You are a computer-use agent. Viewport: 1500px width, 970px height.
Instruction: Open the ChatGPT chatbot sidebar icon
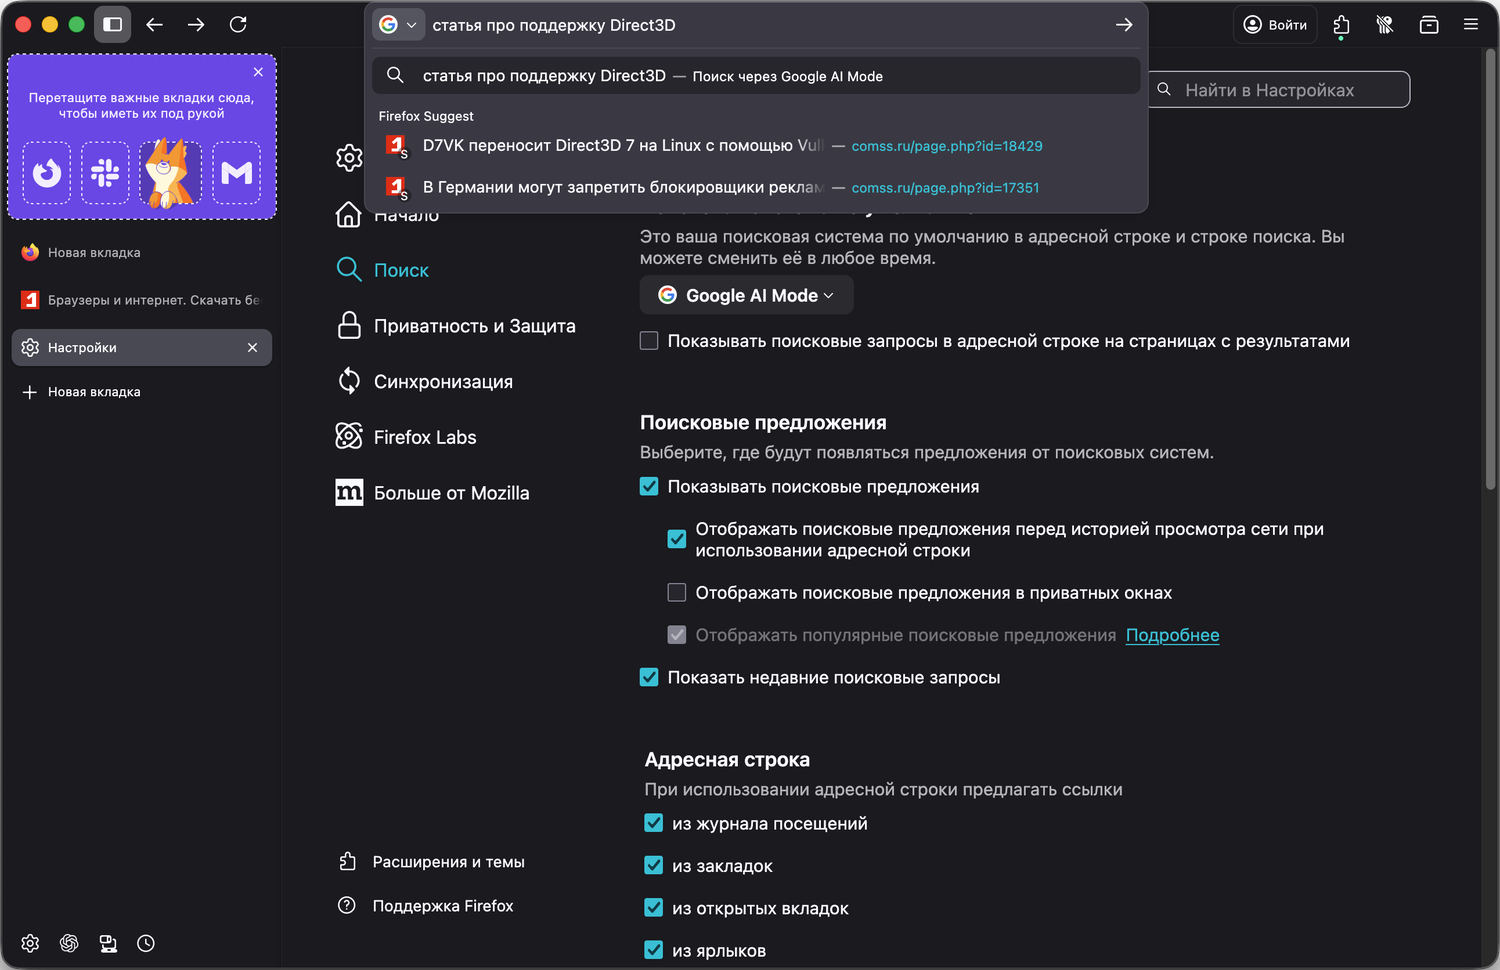(x=69, y=943)
